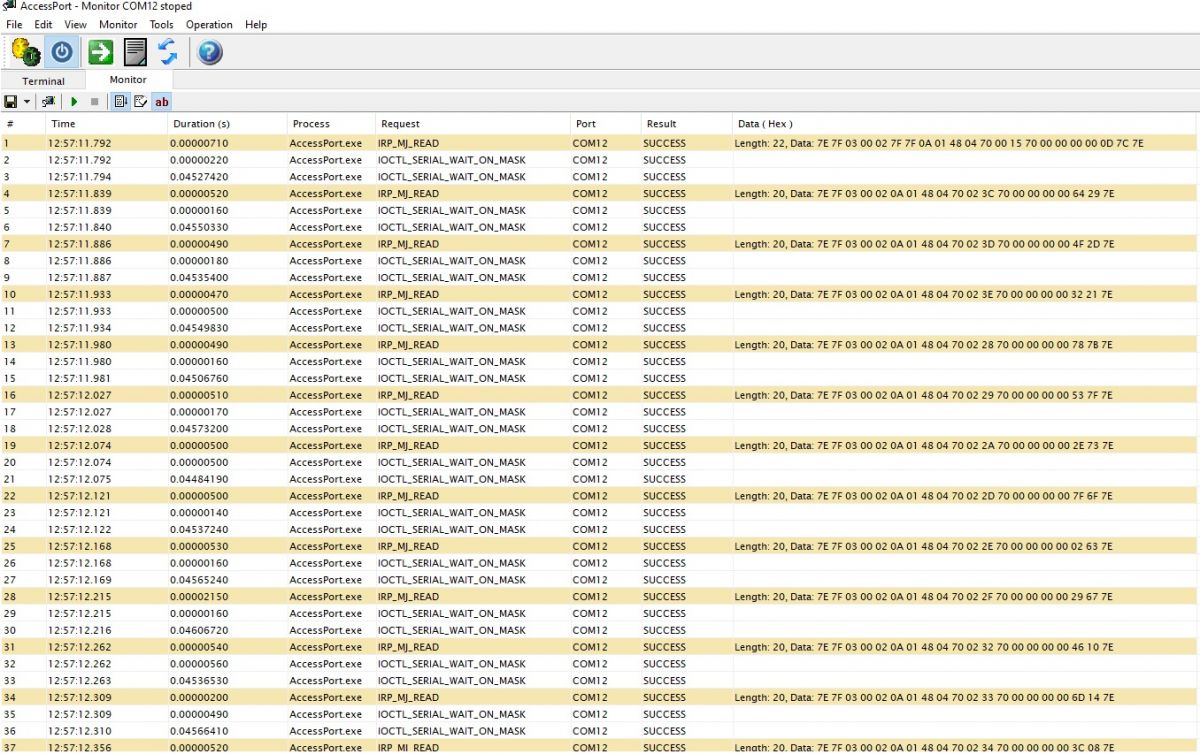Image resolution: width=1200 pixels, height=754 pixels.
Task: Click row 13 data ending '78 7B 7E'
Action: pos(923,345)
